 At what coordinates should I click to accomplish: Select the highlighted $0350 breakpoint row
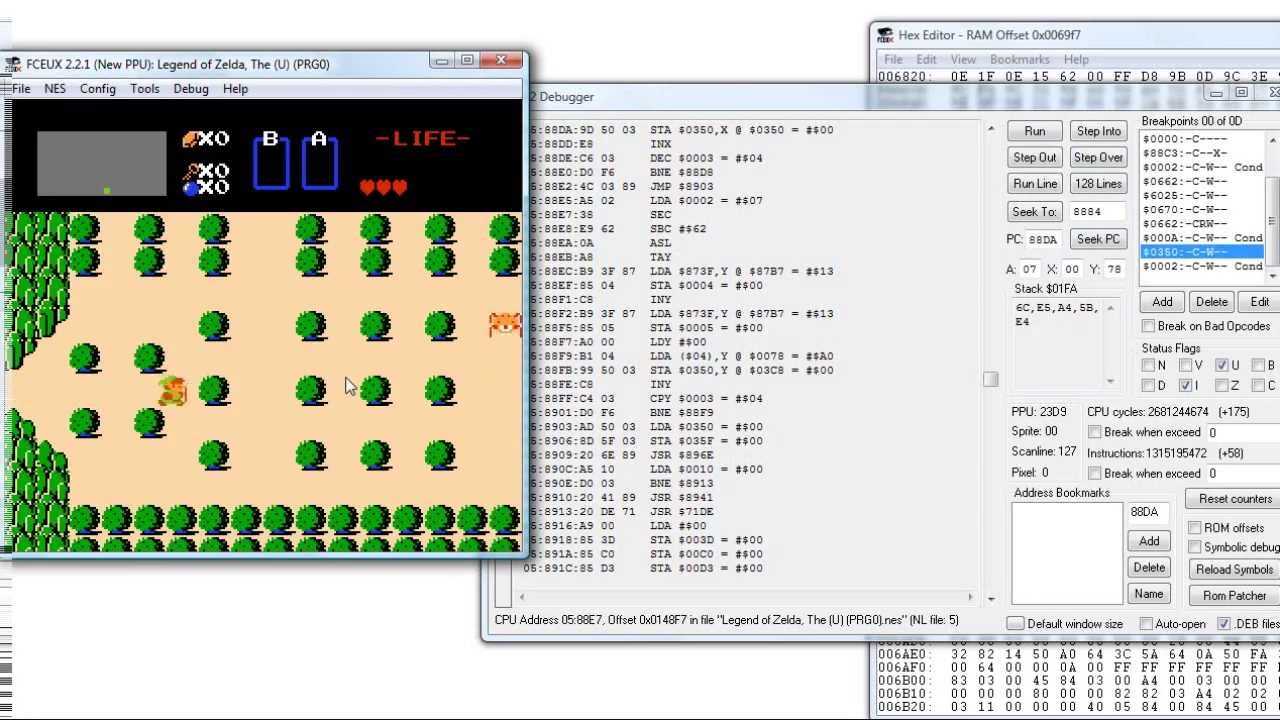coord(1203,252)
